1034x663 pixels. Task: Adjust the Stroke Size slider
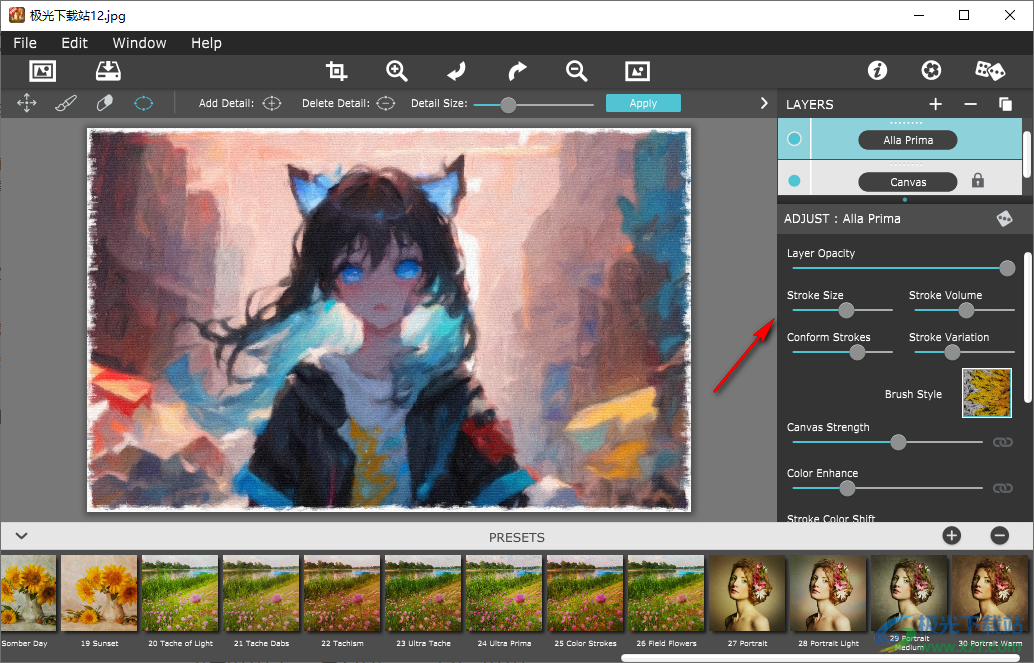(845, 310)
